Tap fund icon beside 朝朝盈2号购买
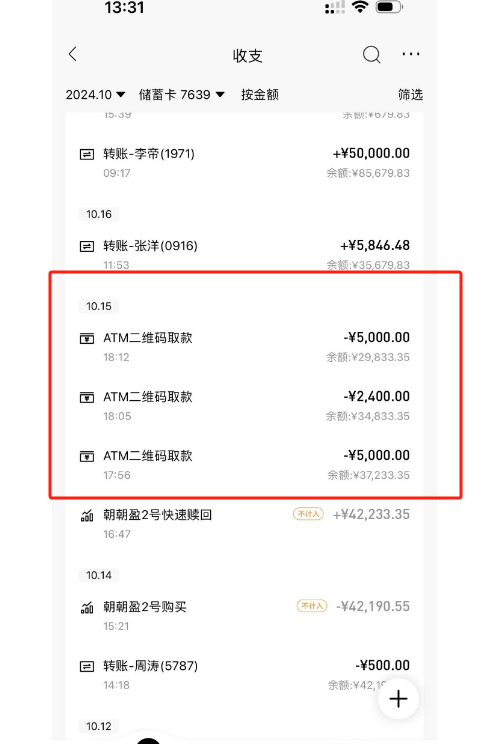 [86, 607]
